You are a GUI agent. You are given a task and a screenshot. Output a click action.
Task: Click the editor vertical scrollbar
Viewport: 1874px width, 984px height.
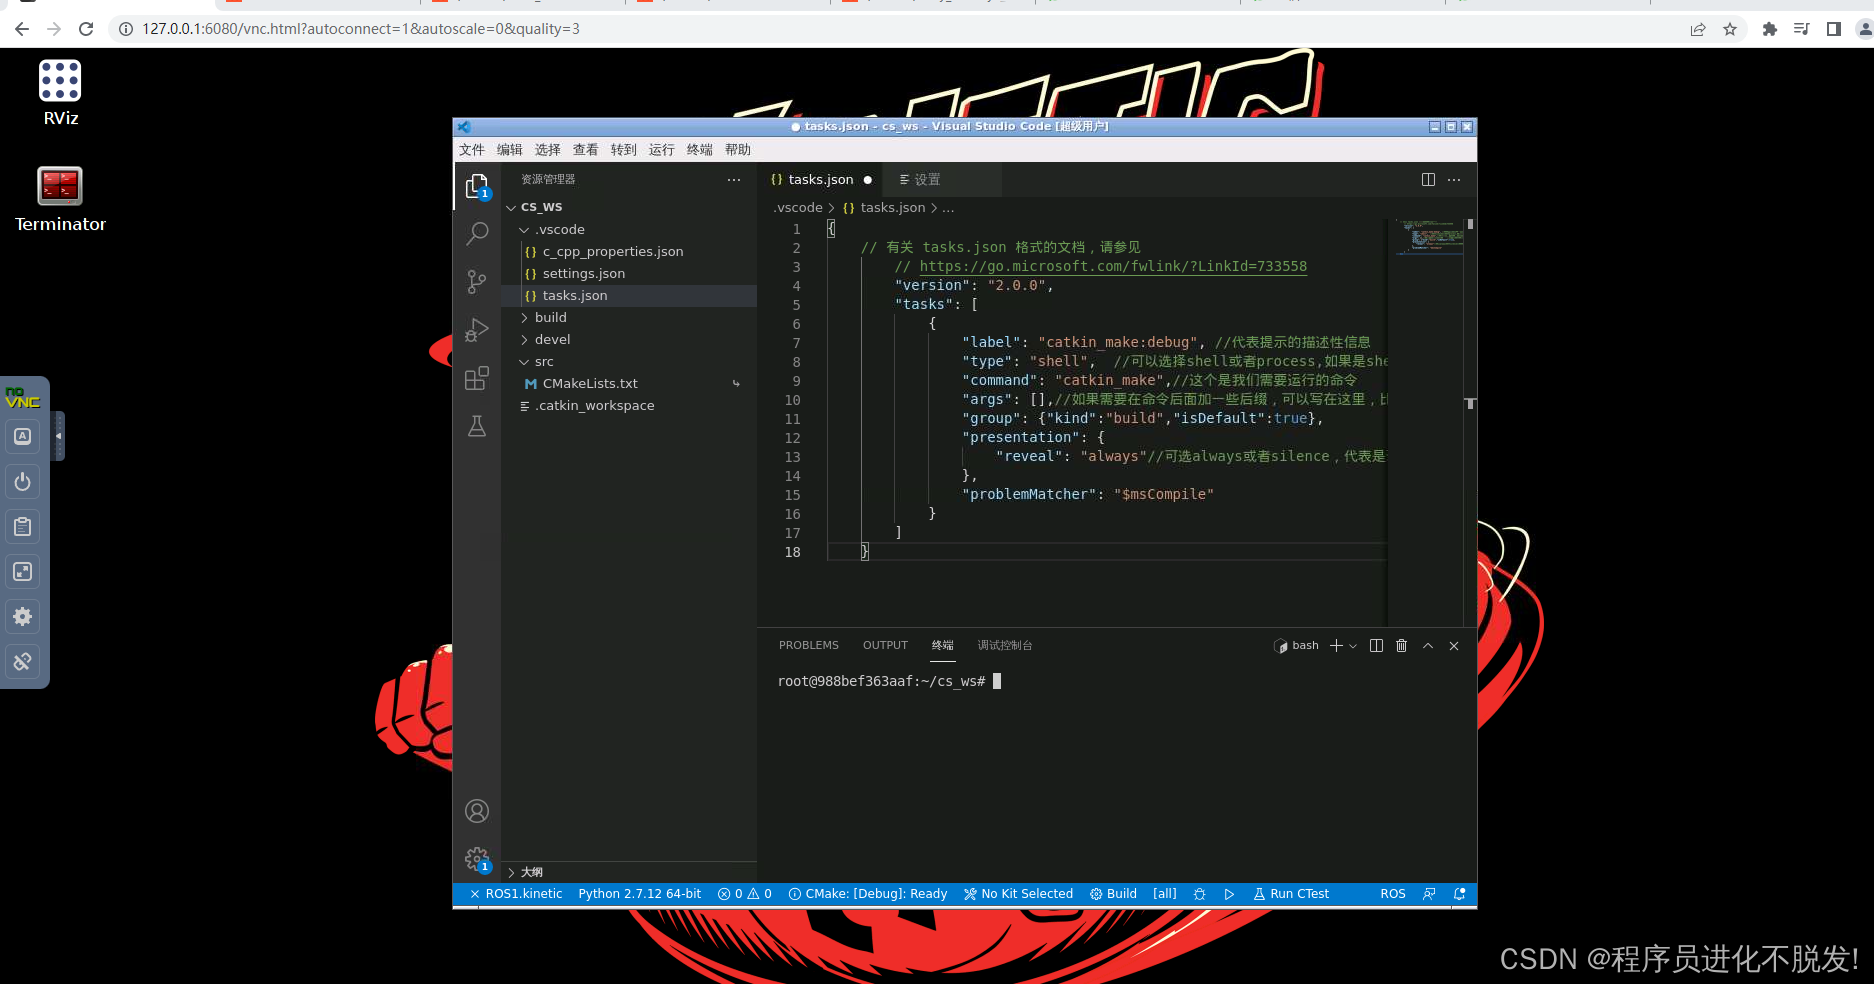tap(1470, 422)
